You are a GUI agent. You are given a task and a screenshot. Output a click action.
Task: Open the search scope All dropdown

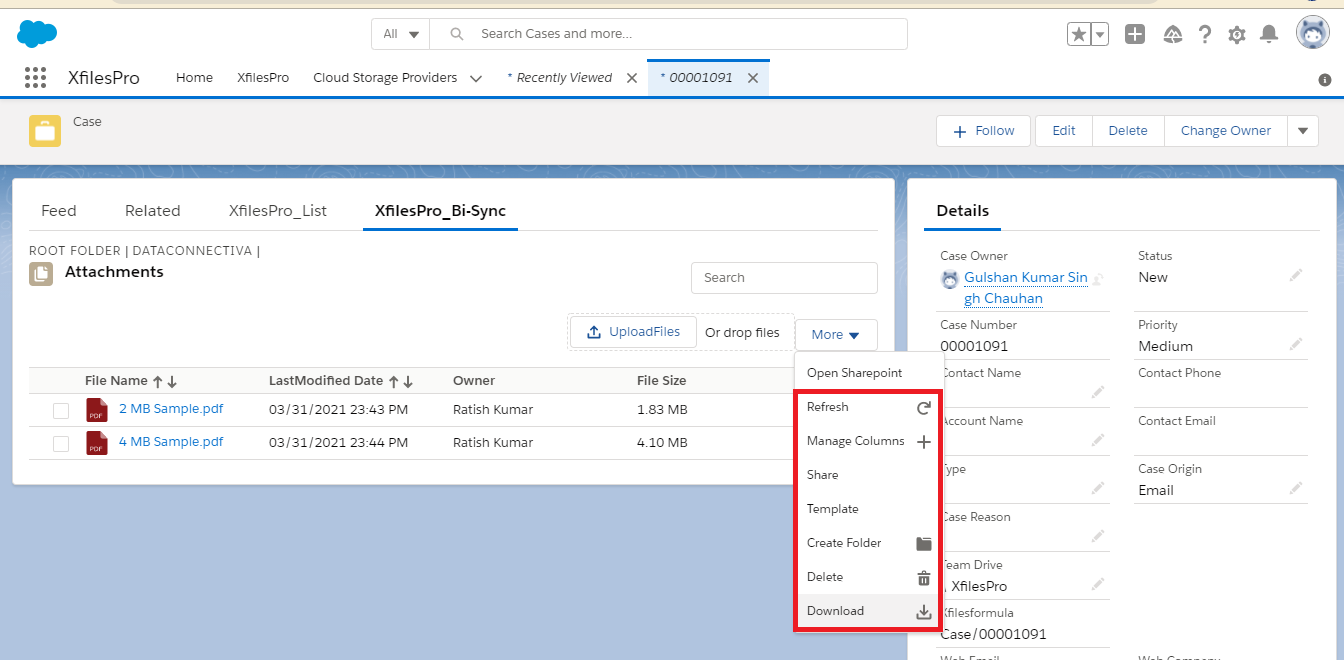[400, 34]
